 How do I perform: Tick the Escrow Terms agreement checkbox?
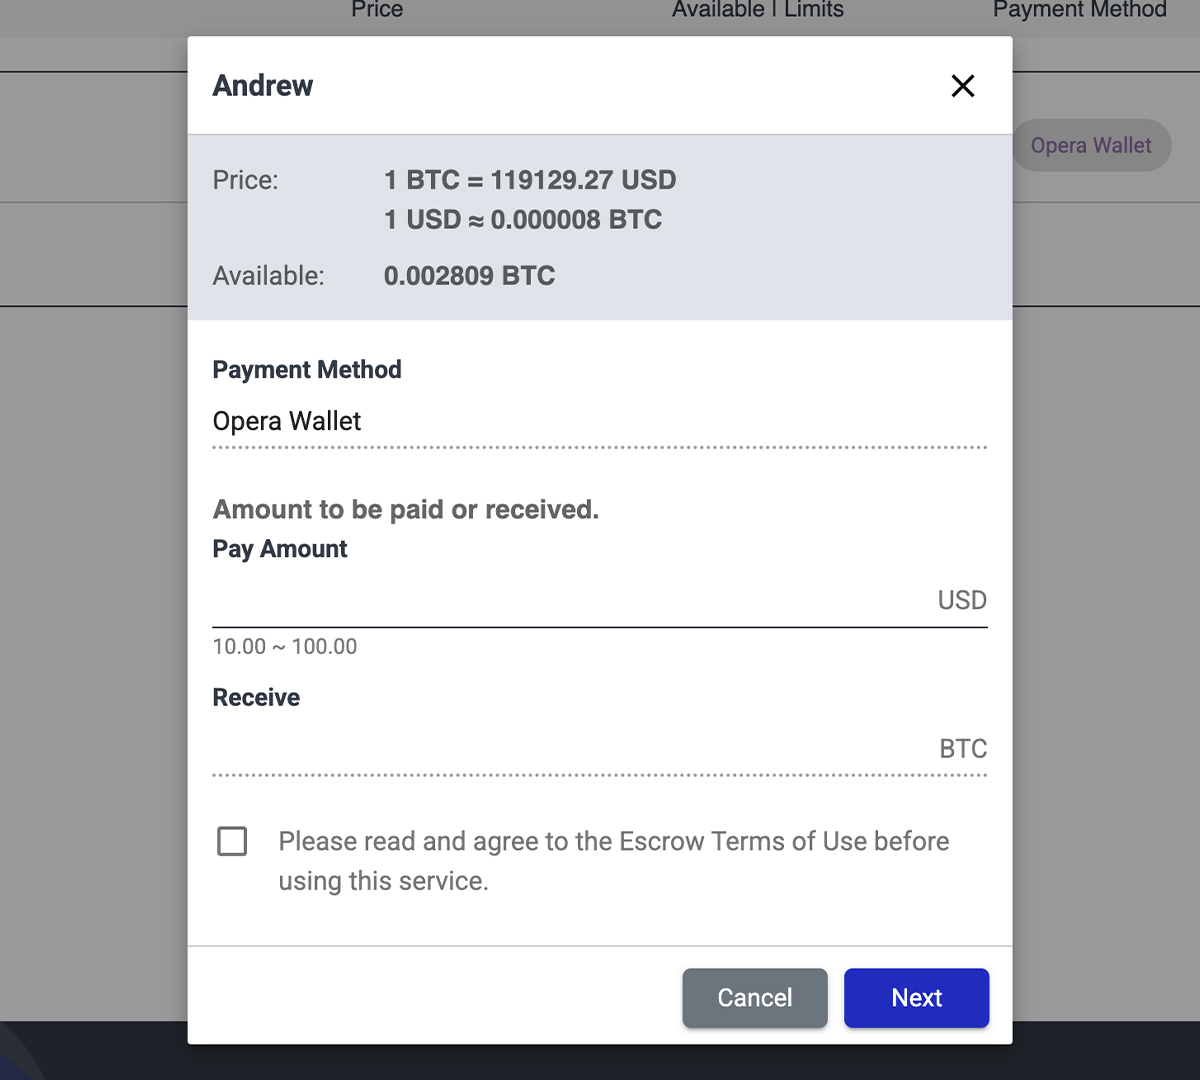pyautogui.click(x=232, y=841)
